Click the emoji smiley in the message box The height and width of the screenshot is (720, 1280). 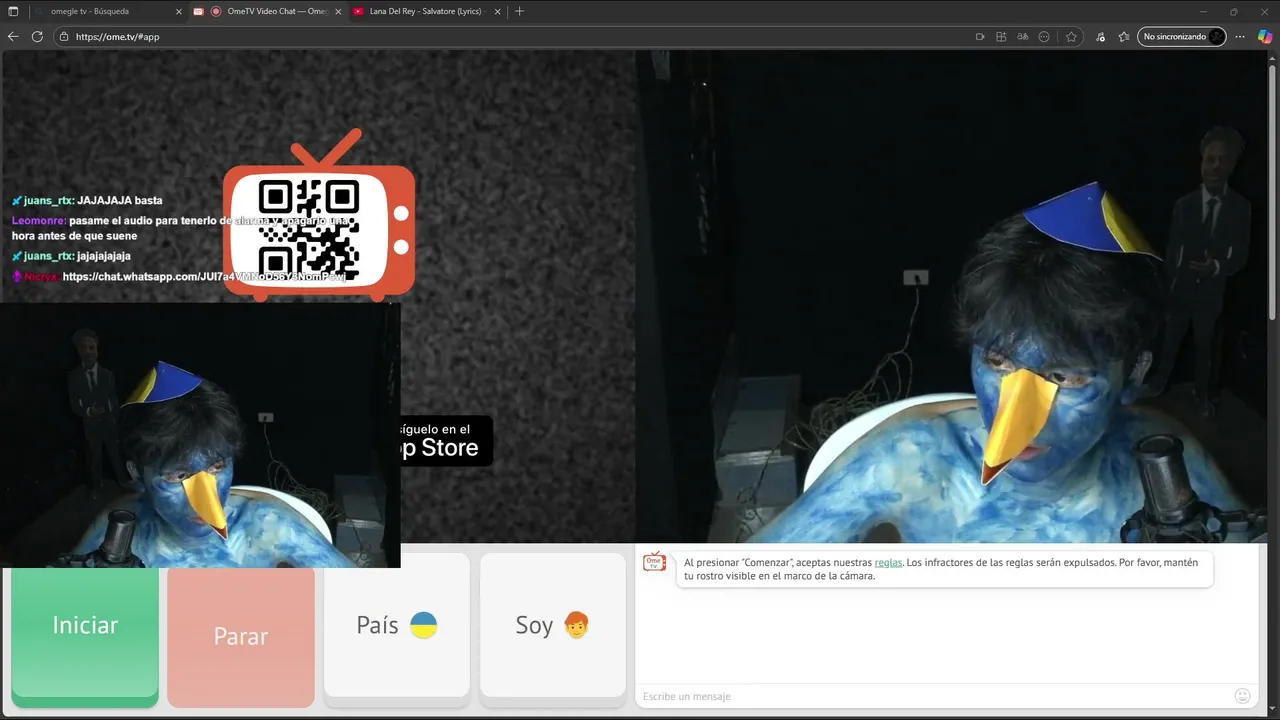pos(1242,696)
